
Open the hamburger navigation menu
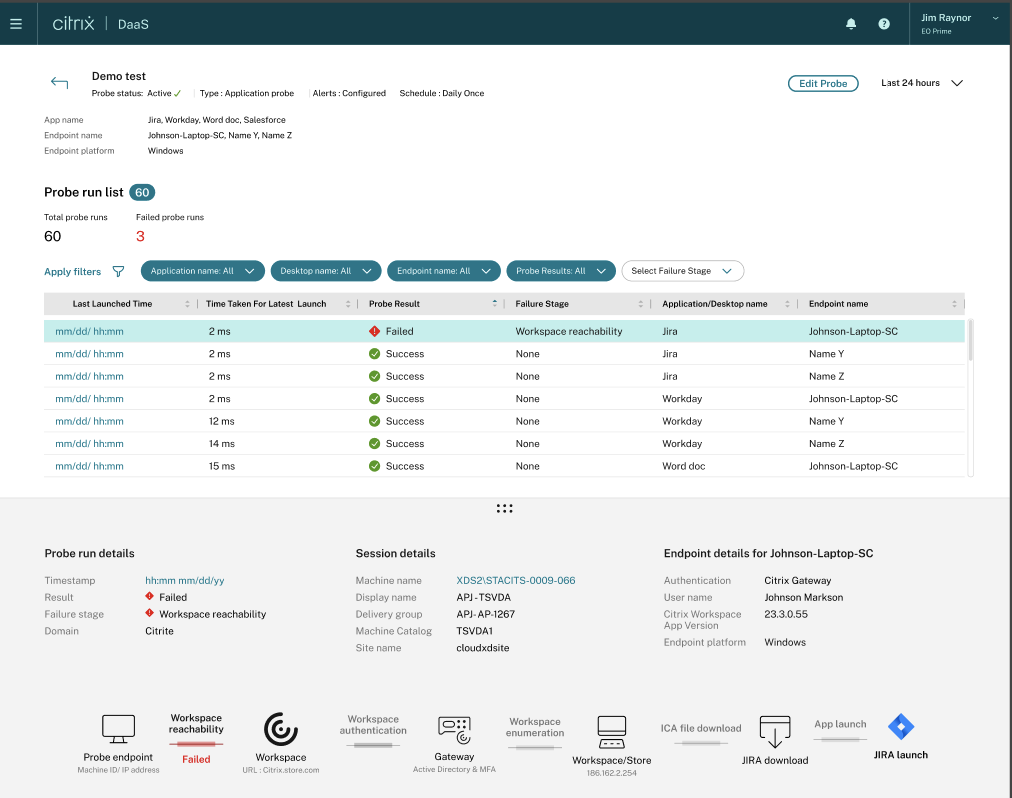pos(16,24)
